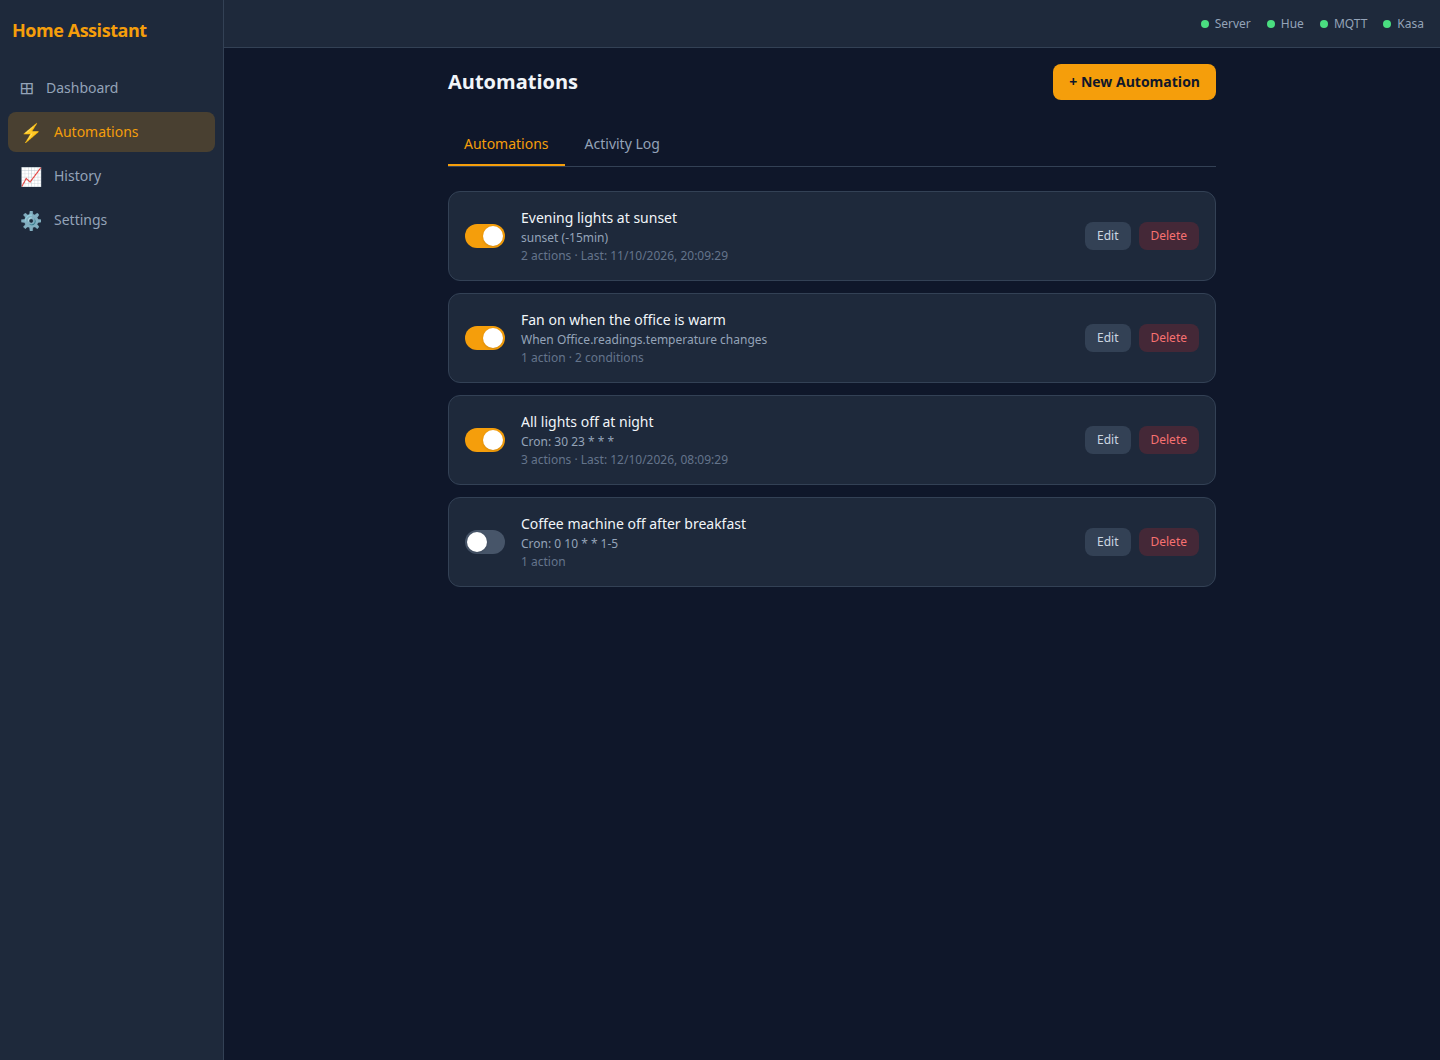Screen dimensions: 1440x1060
Task: Open History from the sidebar
Action: (111, 176)
